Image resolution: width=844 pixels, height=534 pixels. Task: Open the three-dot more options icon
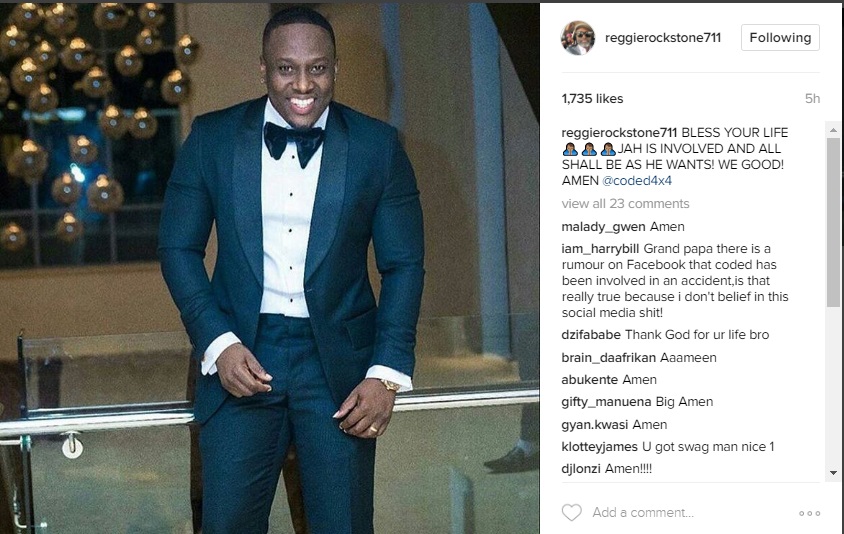click(810, 513)
